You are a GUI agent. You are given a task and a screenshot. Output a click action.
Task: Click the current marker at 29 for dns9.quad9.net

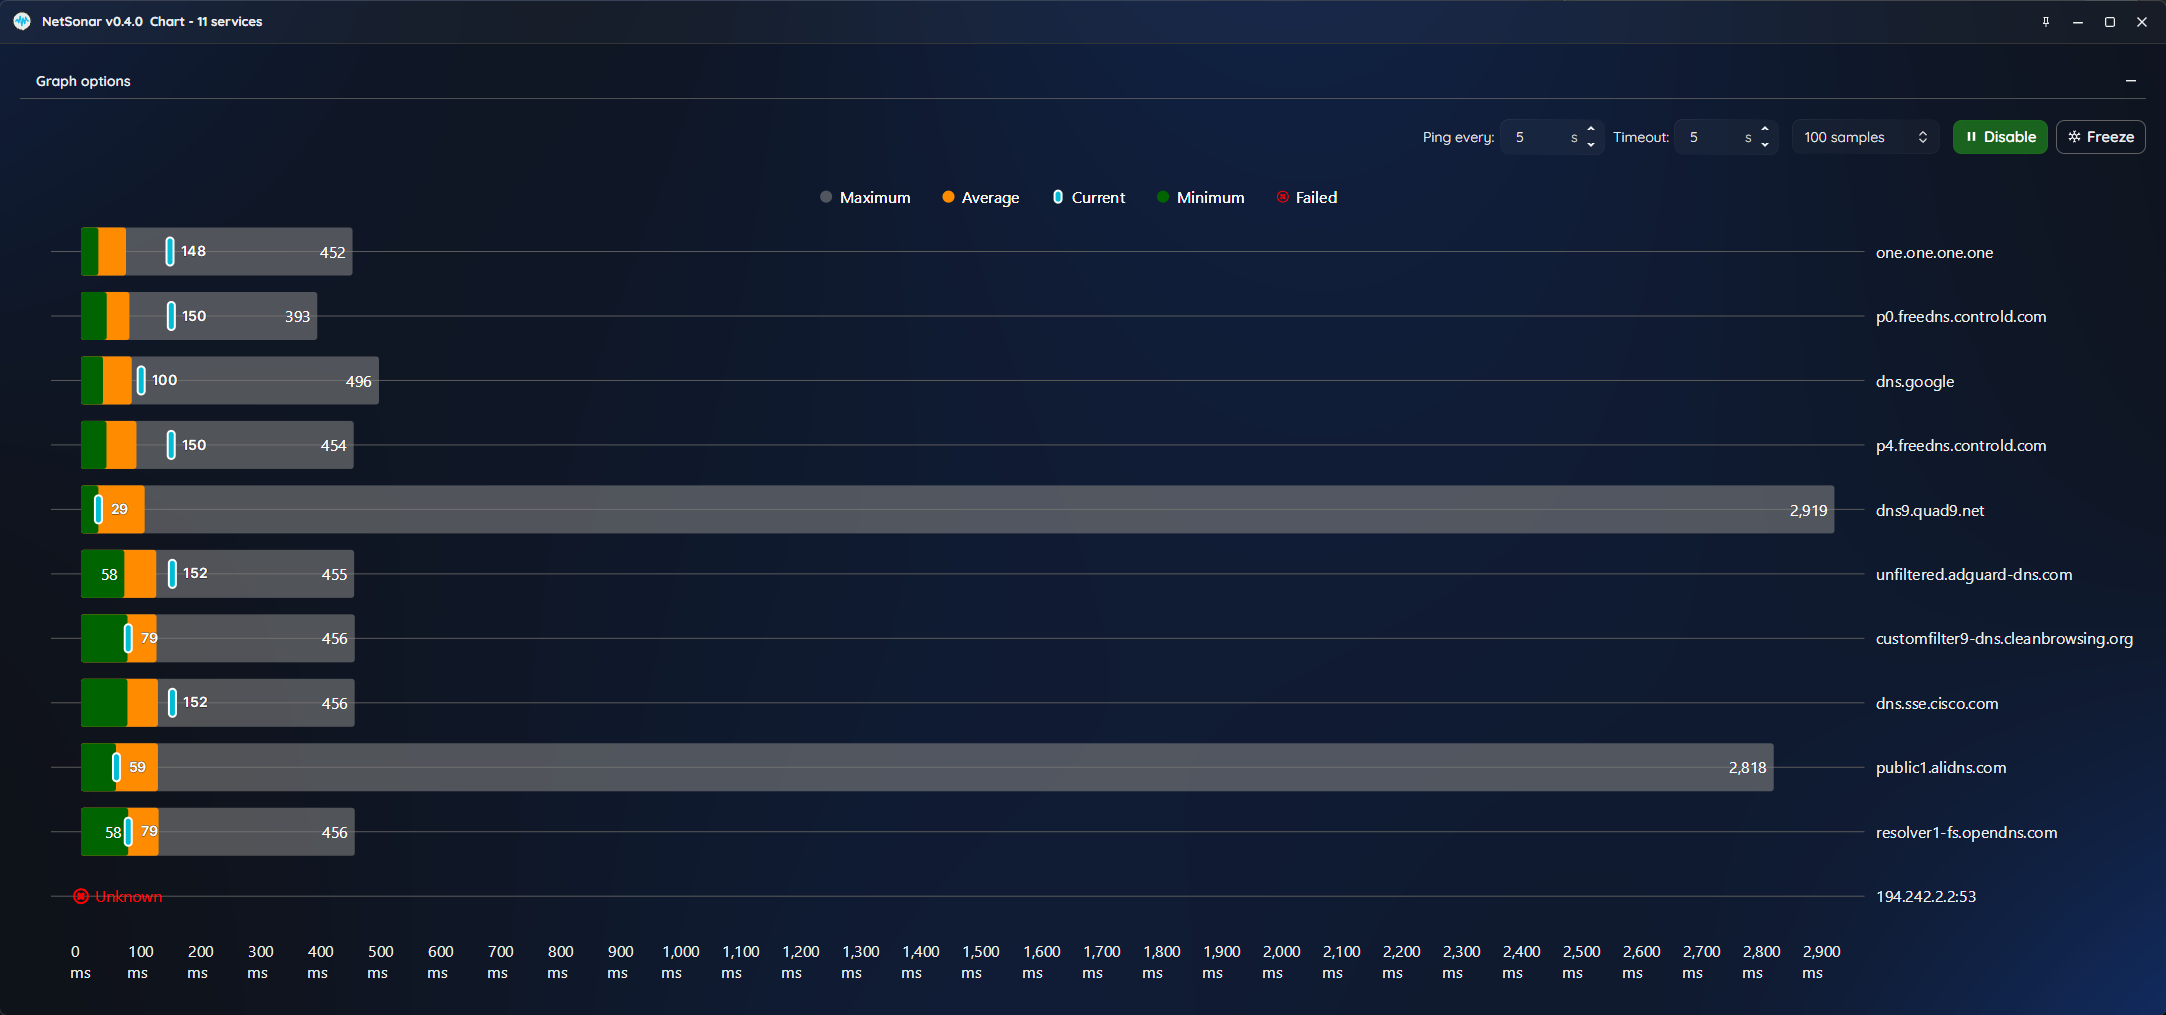tap(98, 509)
